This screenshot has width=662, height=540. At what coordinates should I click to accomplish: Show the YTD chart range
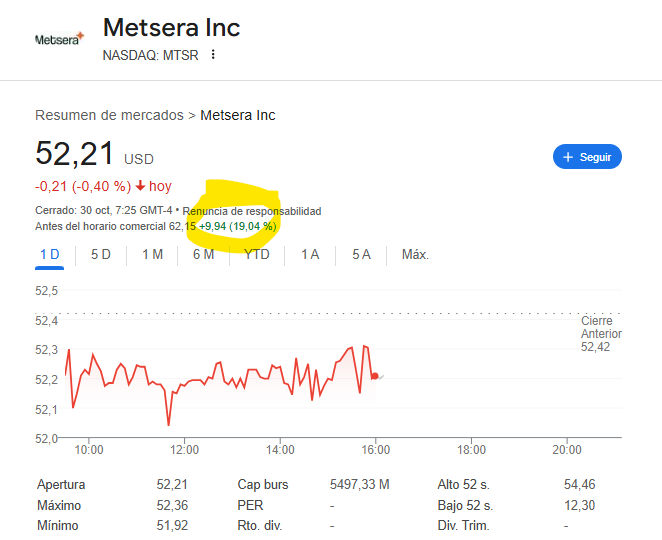pos(257,255)
